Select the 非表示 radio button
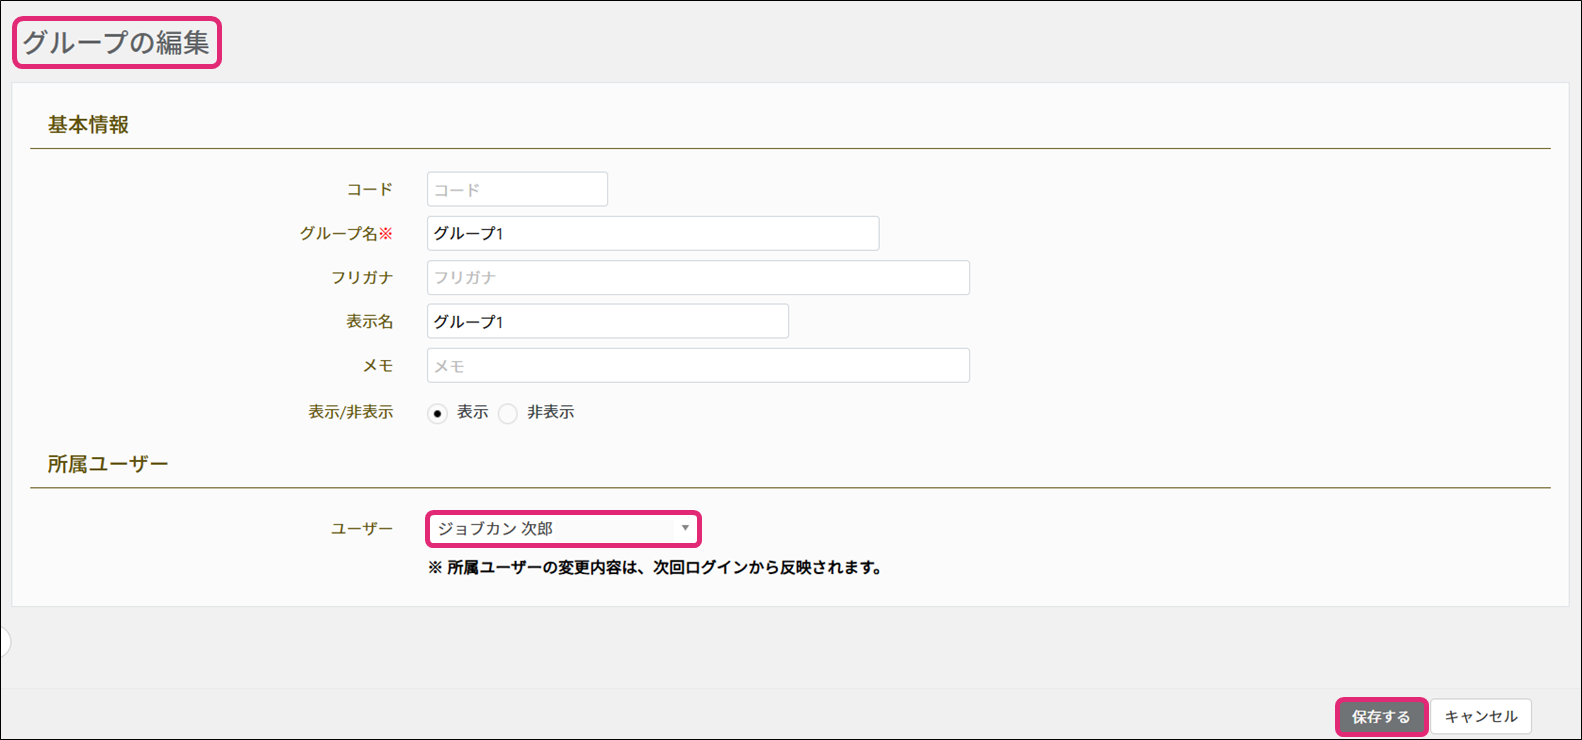The image size is (1582, 740). (x=508, y=413)
